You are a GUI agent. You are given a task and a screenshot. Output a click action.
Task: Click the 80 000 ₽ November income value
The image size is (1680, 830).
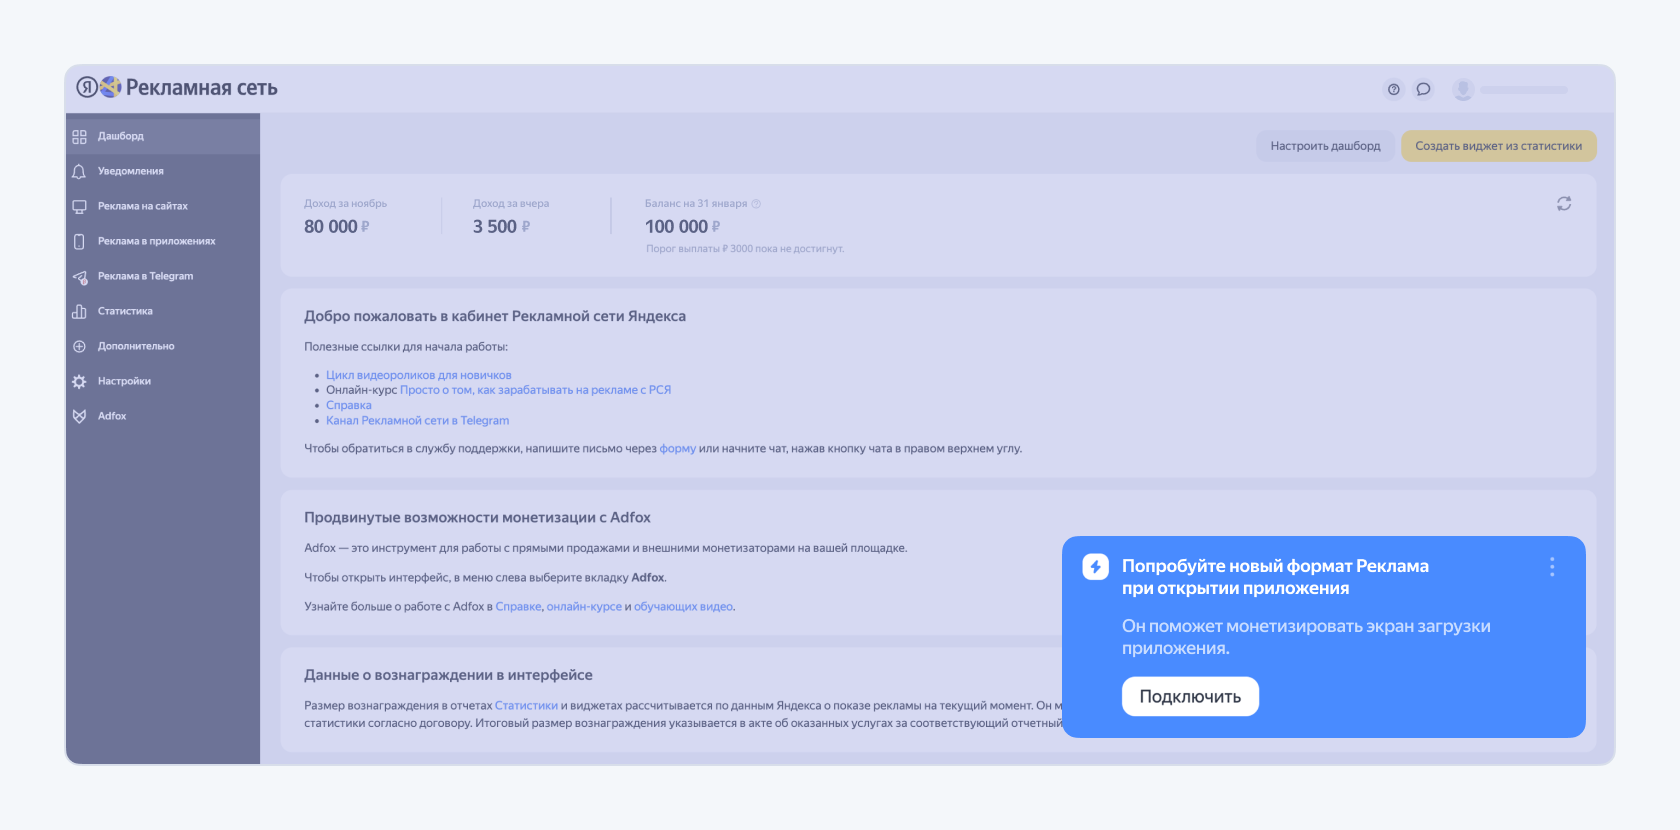pos(337,227)
